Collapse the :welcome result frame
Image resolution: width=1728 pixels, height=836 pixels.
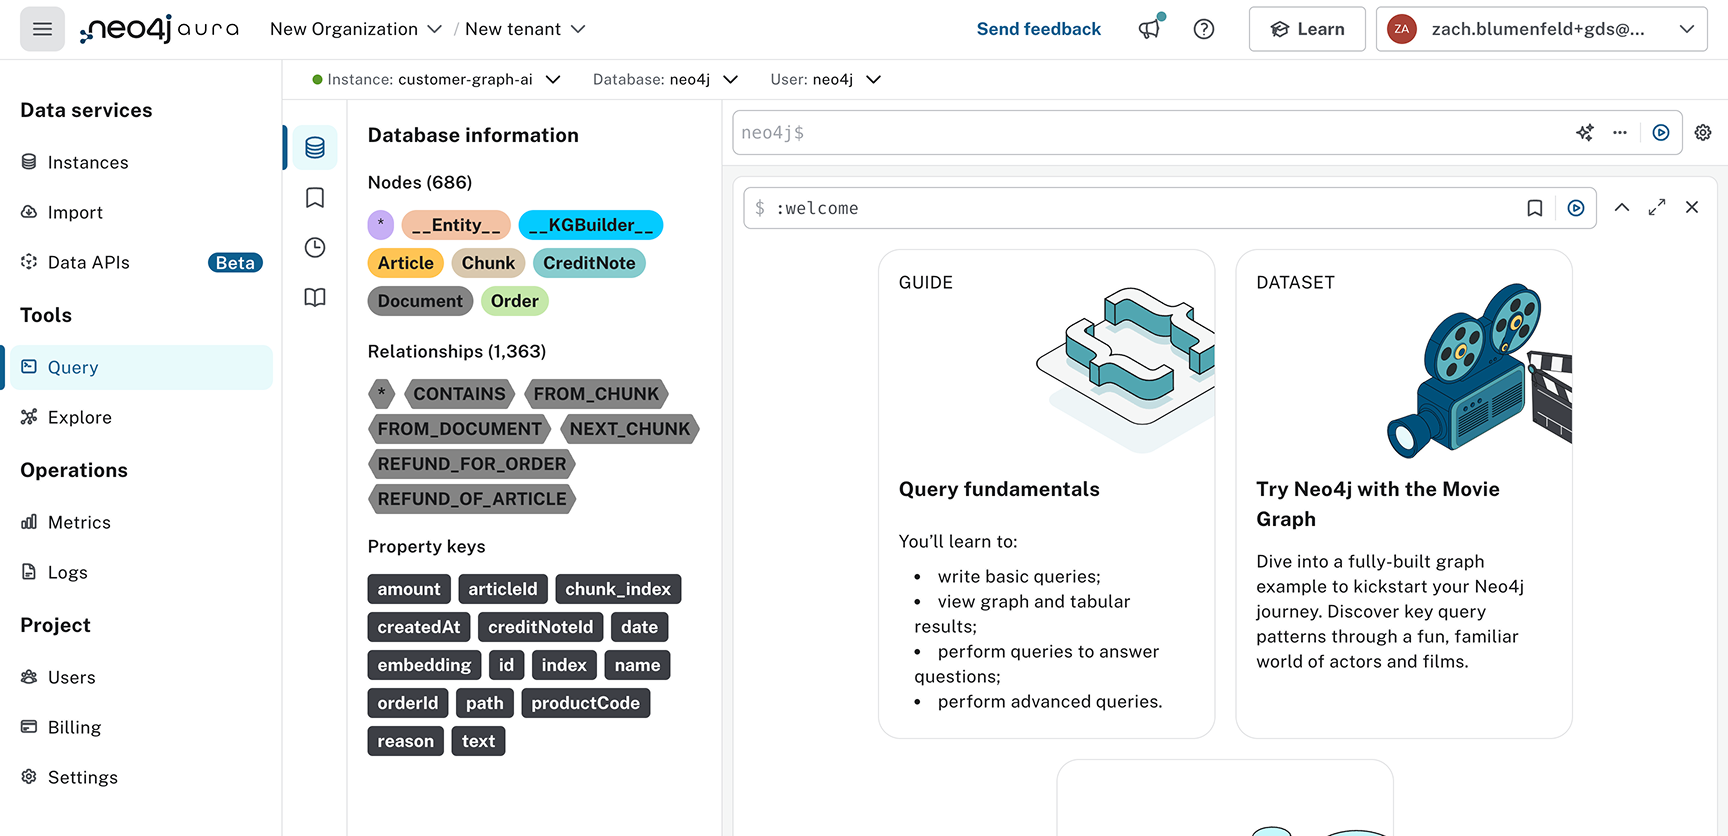point(1622,207)
